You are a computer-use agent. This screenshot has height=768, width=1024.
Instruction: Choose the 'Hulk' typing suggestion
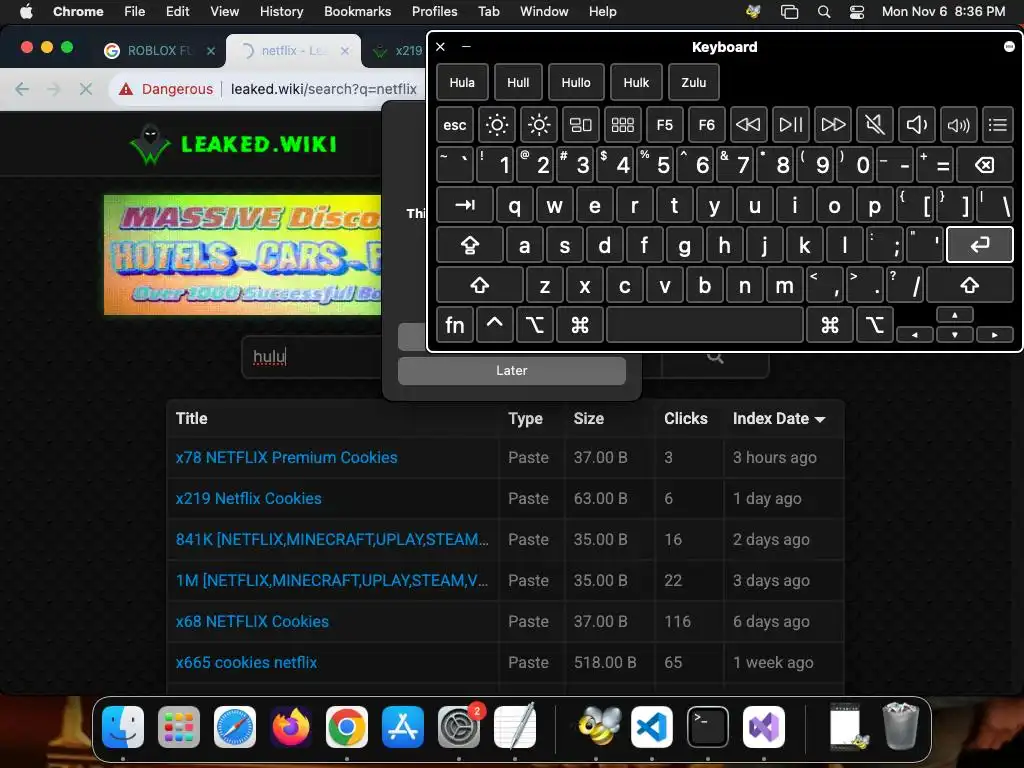point(636,82)
